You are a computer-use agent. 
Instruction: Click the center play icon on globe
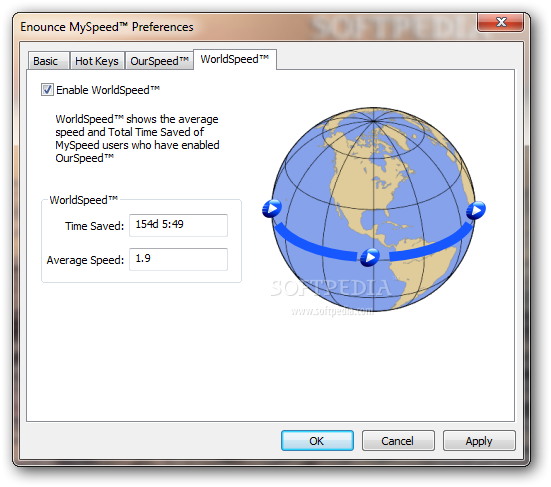(370, 257)
